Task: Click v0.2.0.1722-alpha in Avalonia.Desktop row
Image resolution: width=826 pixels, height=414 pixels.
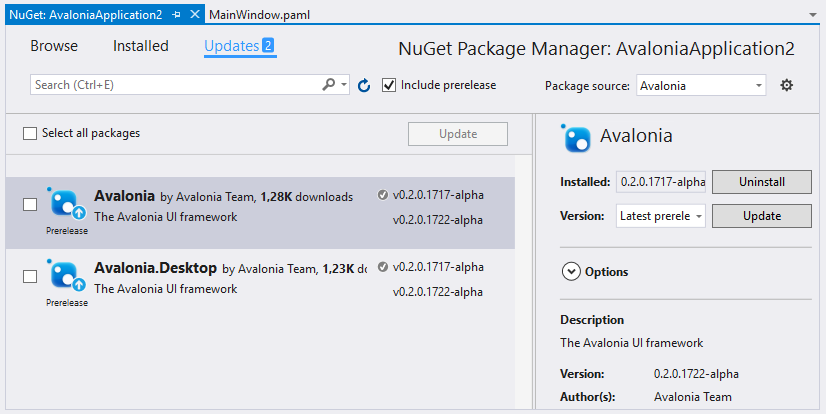Action: (438, 292)
